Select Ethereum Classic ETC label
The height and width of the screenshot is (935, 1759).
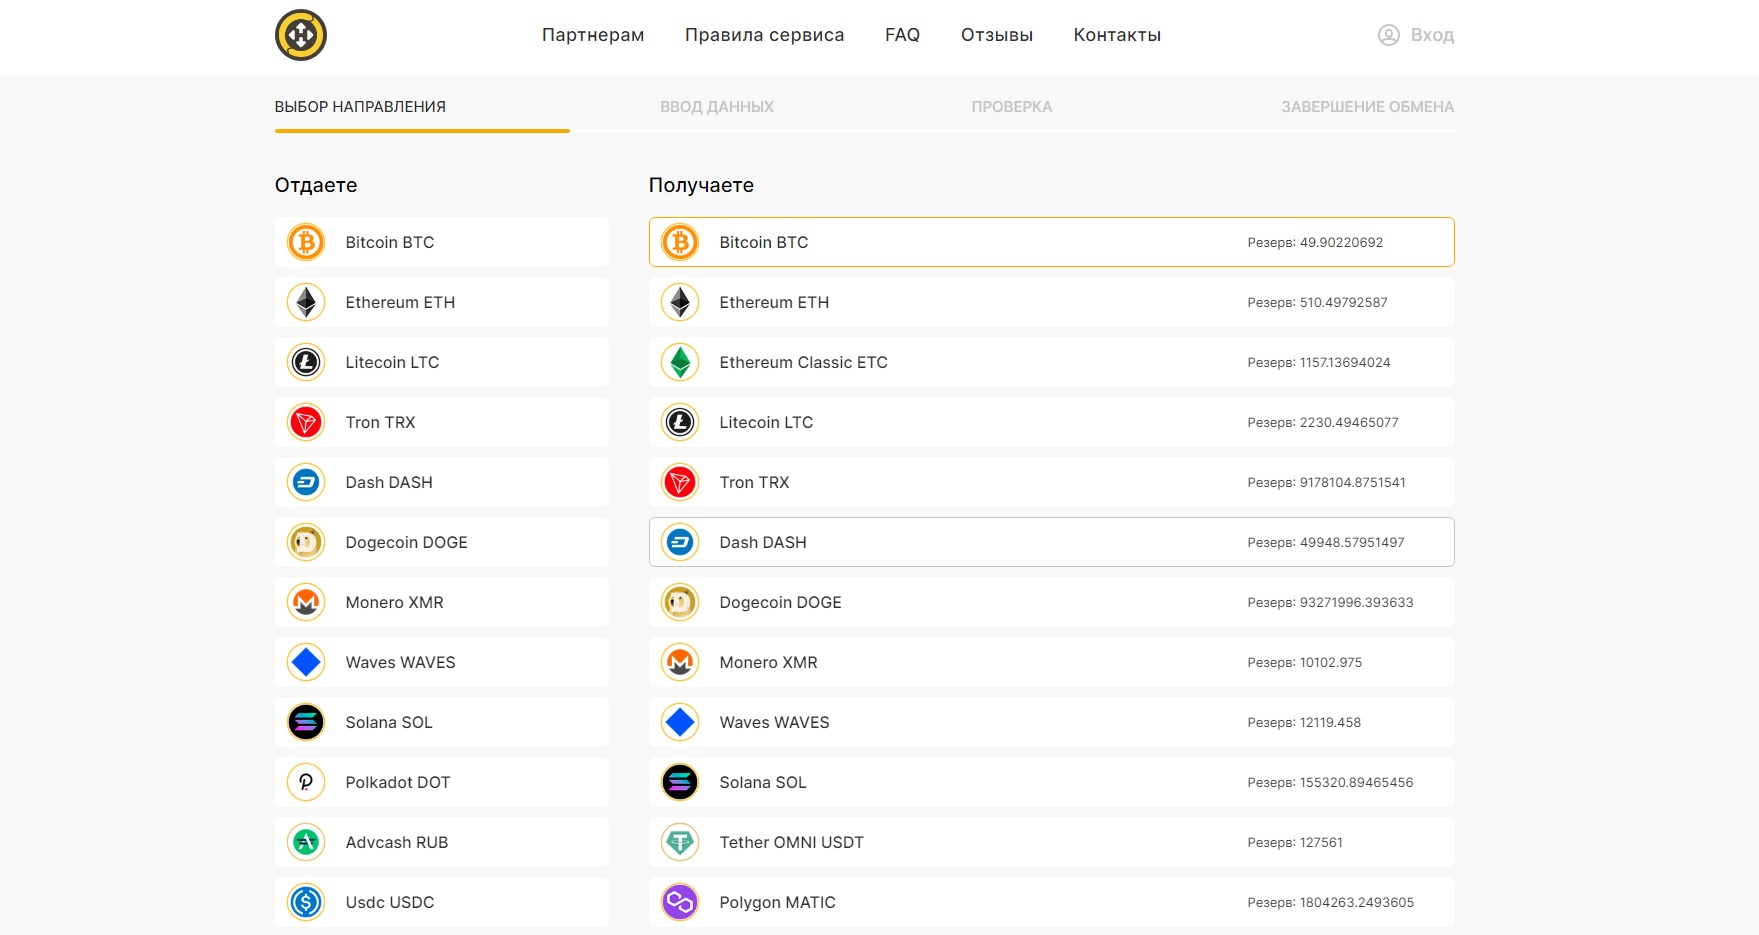point(804,362)
